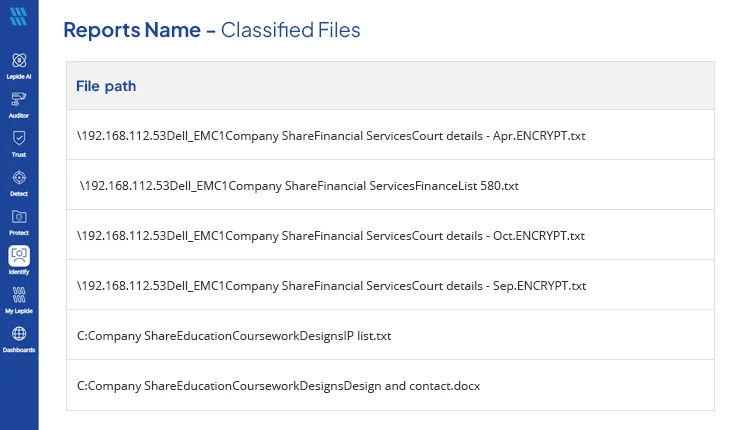Select the Trust shield icon
Image resolution: width=731 pixels, height=430 pixels.
pos(19,138)
